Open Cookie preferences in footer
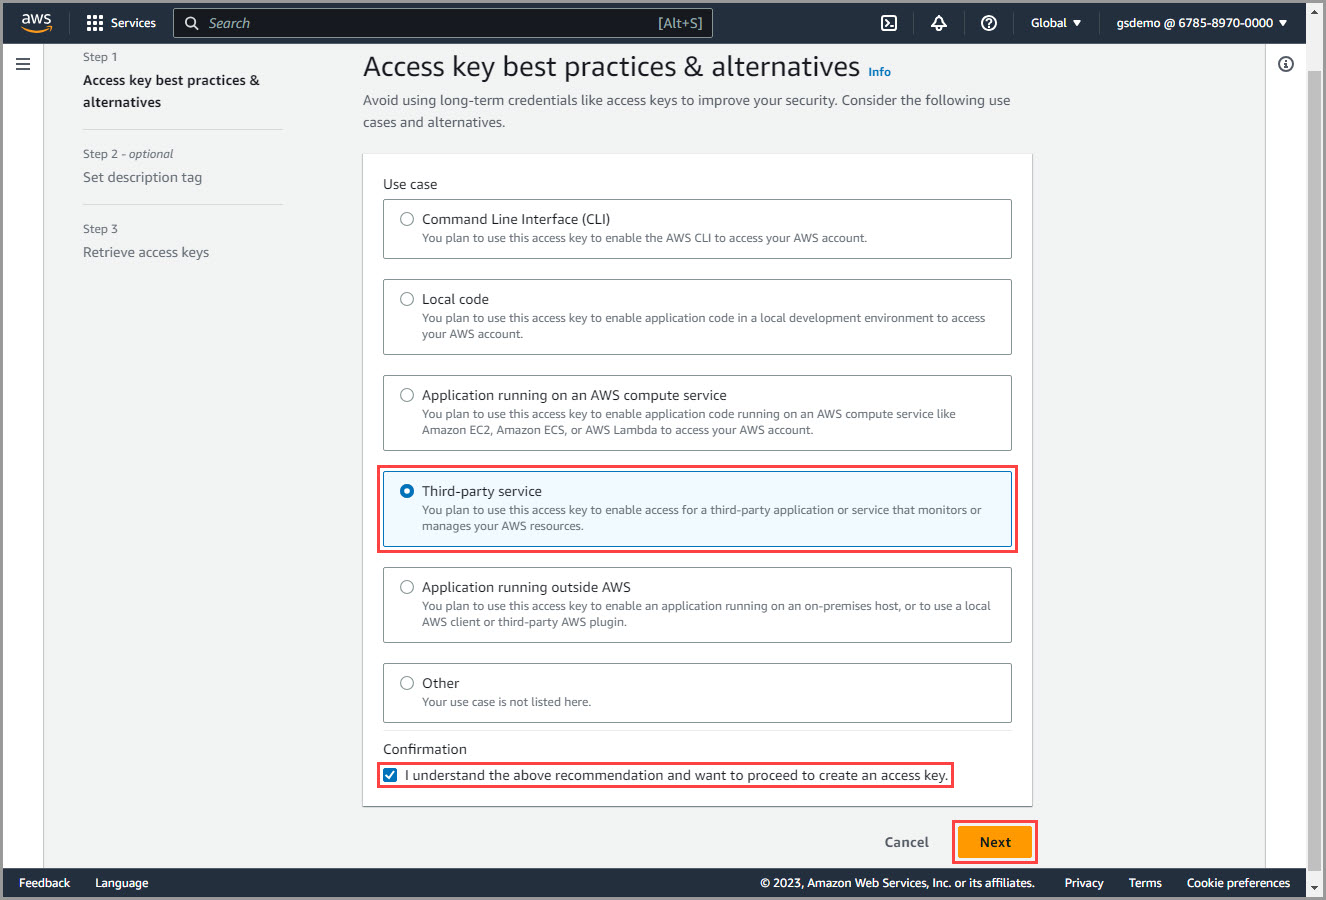Screen dimensions: 1326x900 [1238, 883]
